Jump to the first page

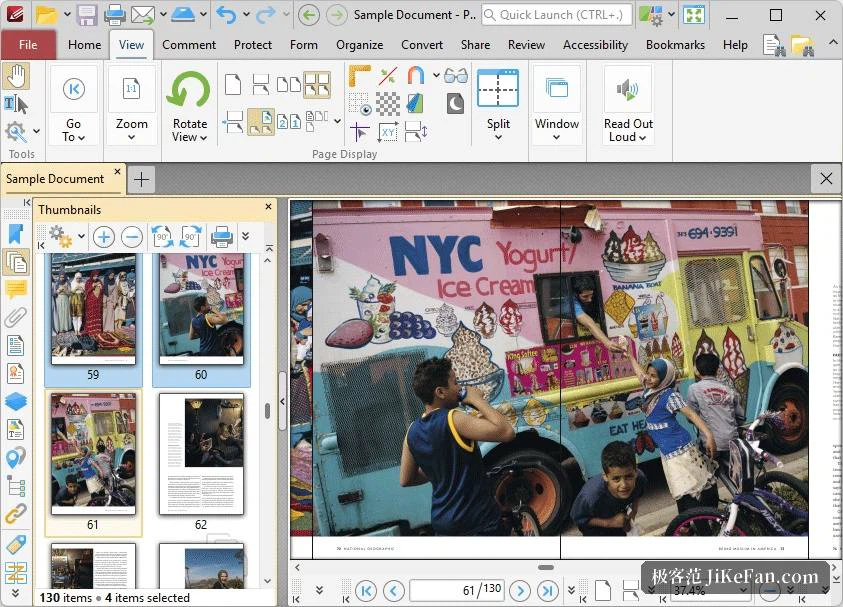(x=366, y=591)
